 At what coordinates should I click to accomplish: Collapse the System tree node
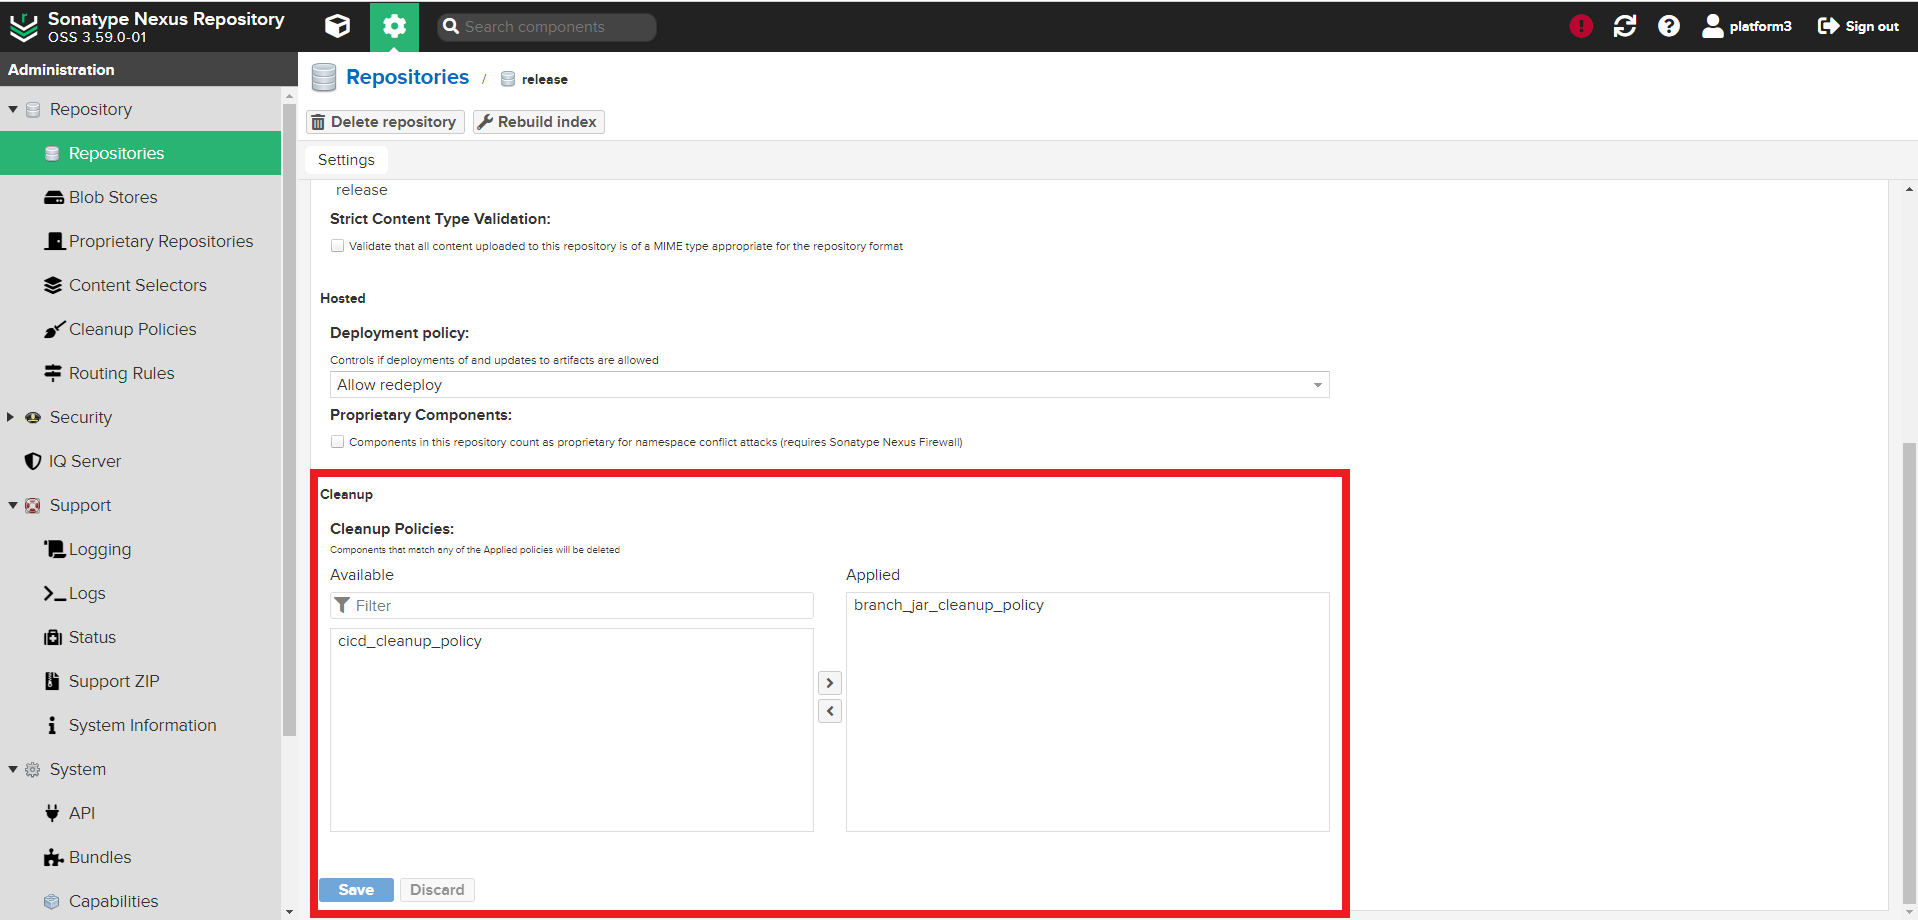coord(13,769)
